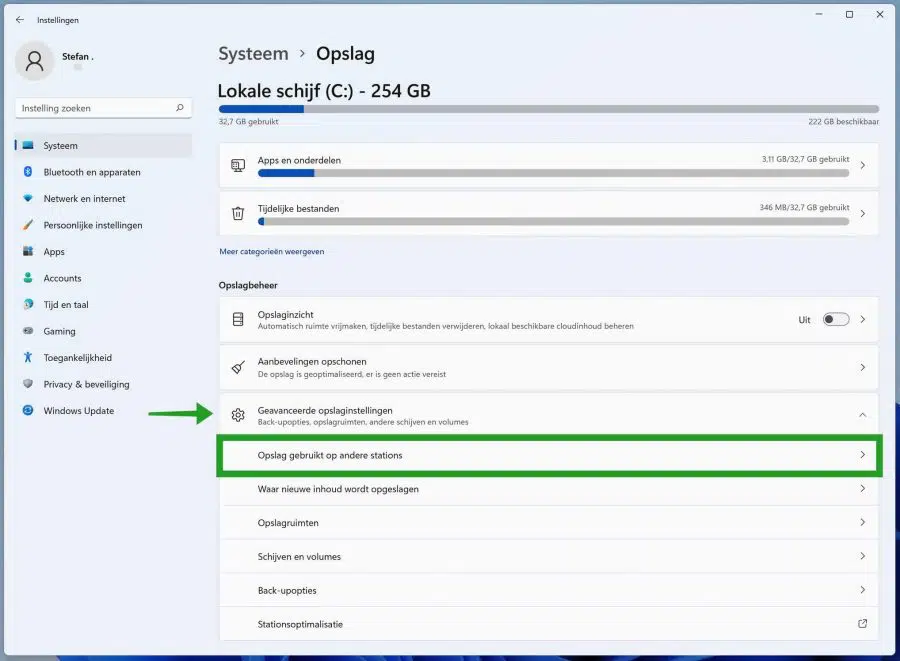Screen dimensions: 900x661
Task: Click the Persoonlijke instellingen brush icon
Action: (28, 224)
